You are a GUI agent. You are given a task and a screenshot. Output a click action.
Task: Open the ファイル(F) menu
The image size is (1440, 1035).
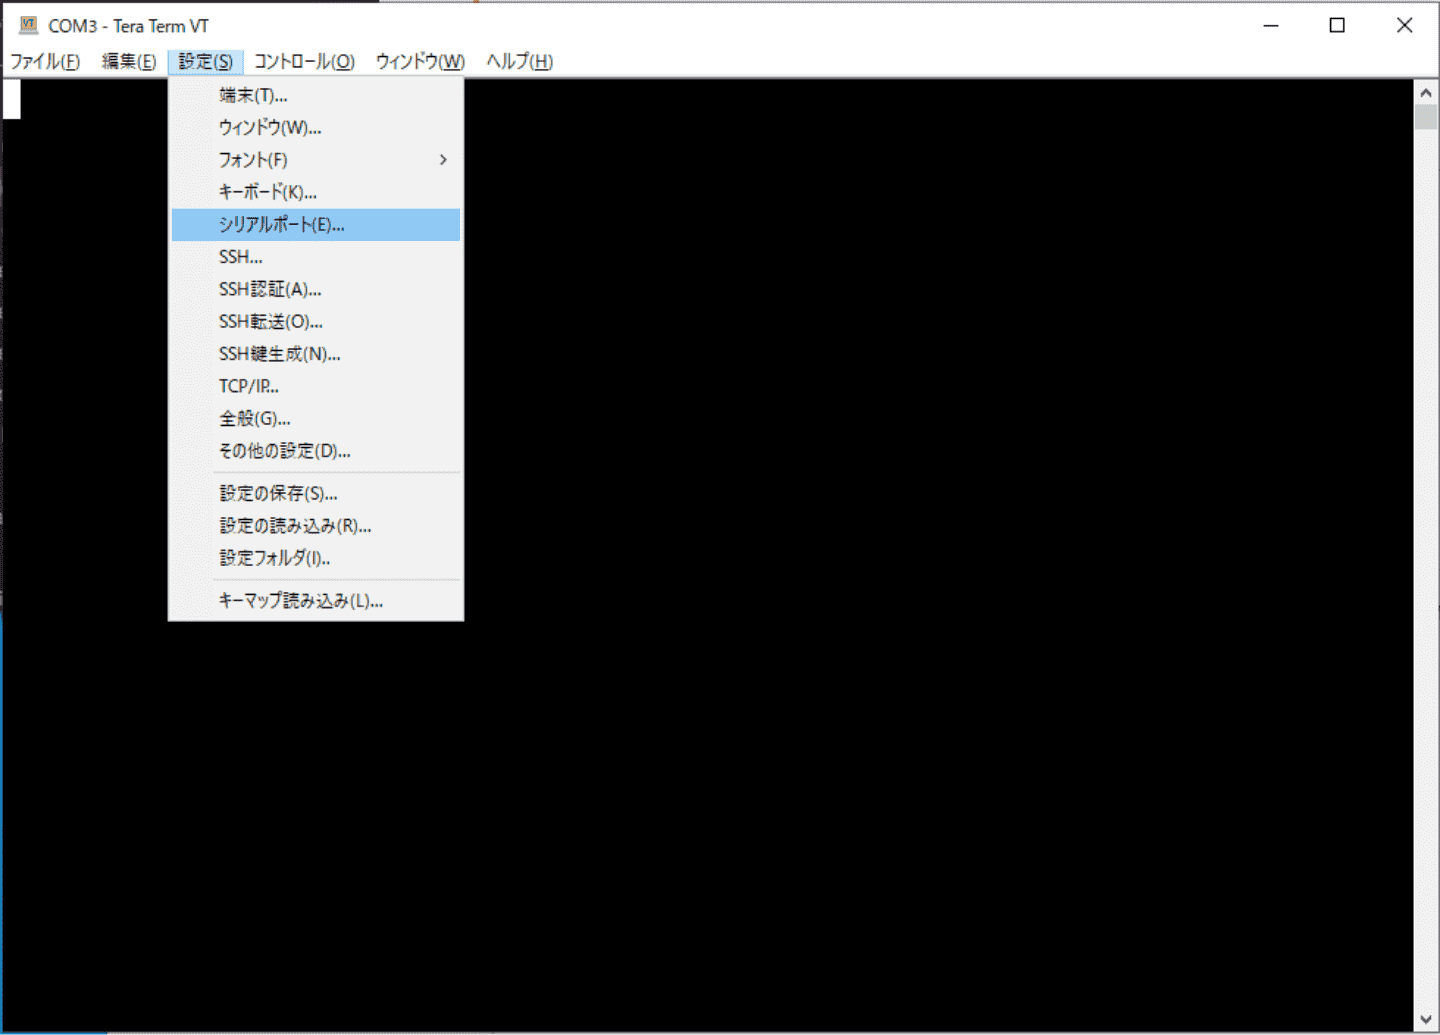point(45,62)
